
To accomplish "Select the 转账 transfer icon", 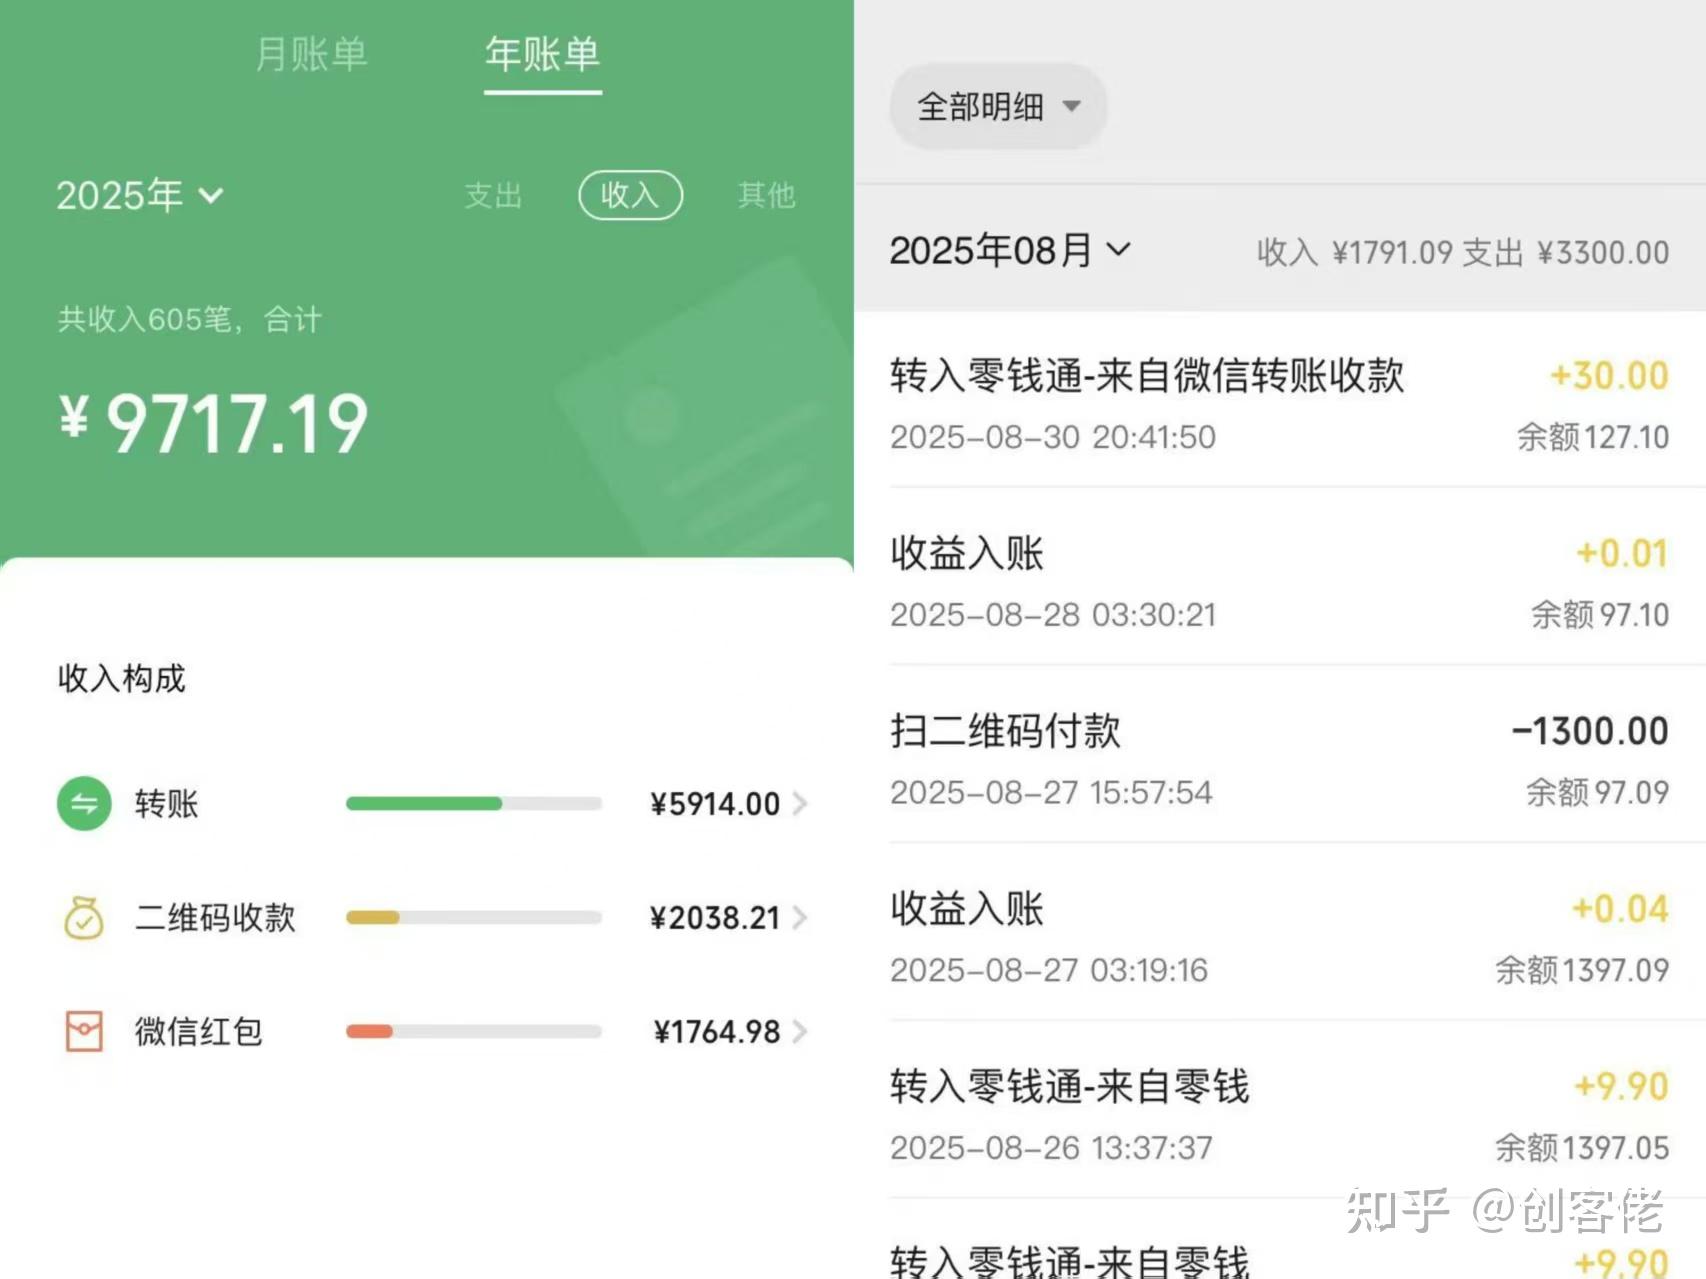I will pos(84,804).
